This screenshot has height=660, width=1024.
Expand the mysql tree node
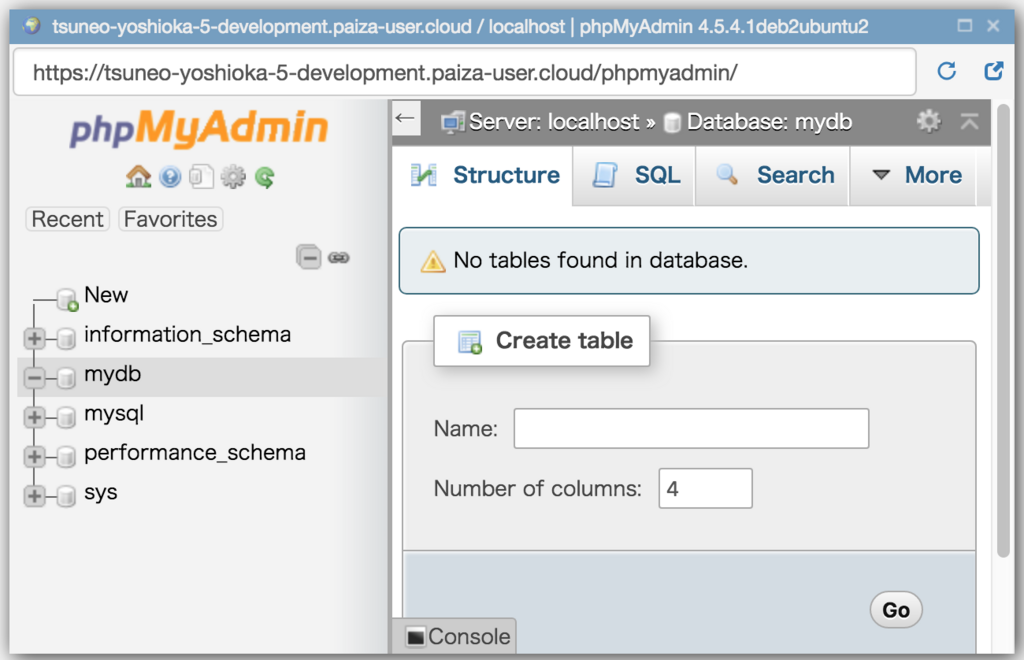point(34,417)
